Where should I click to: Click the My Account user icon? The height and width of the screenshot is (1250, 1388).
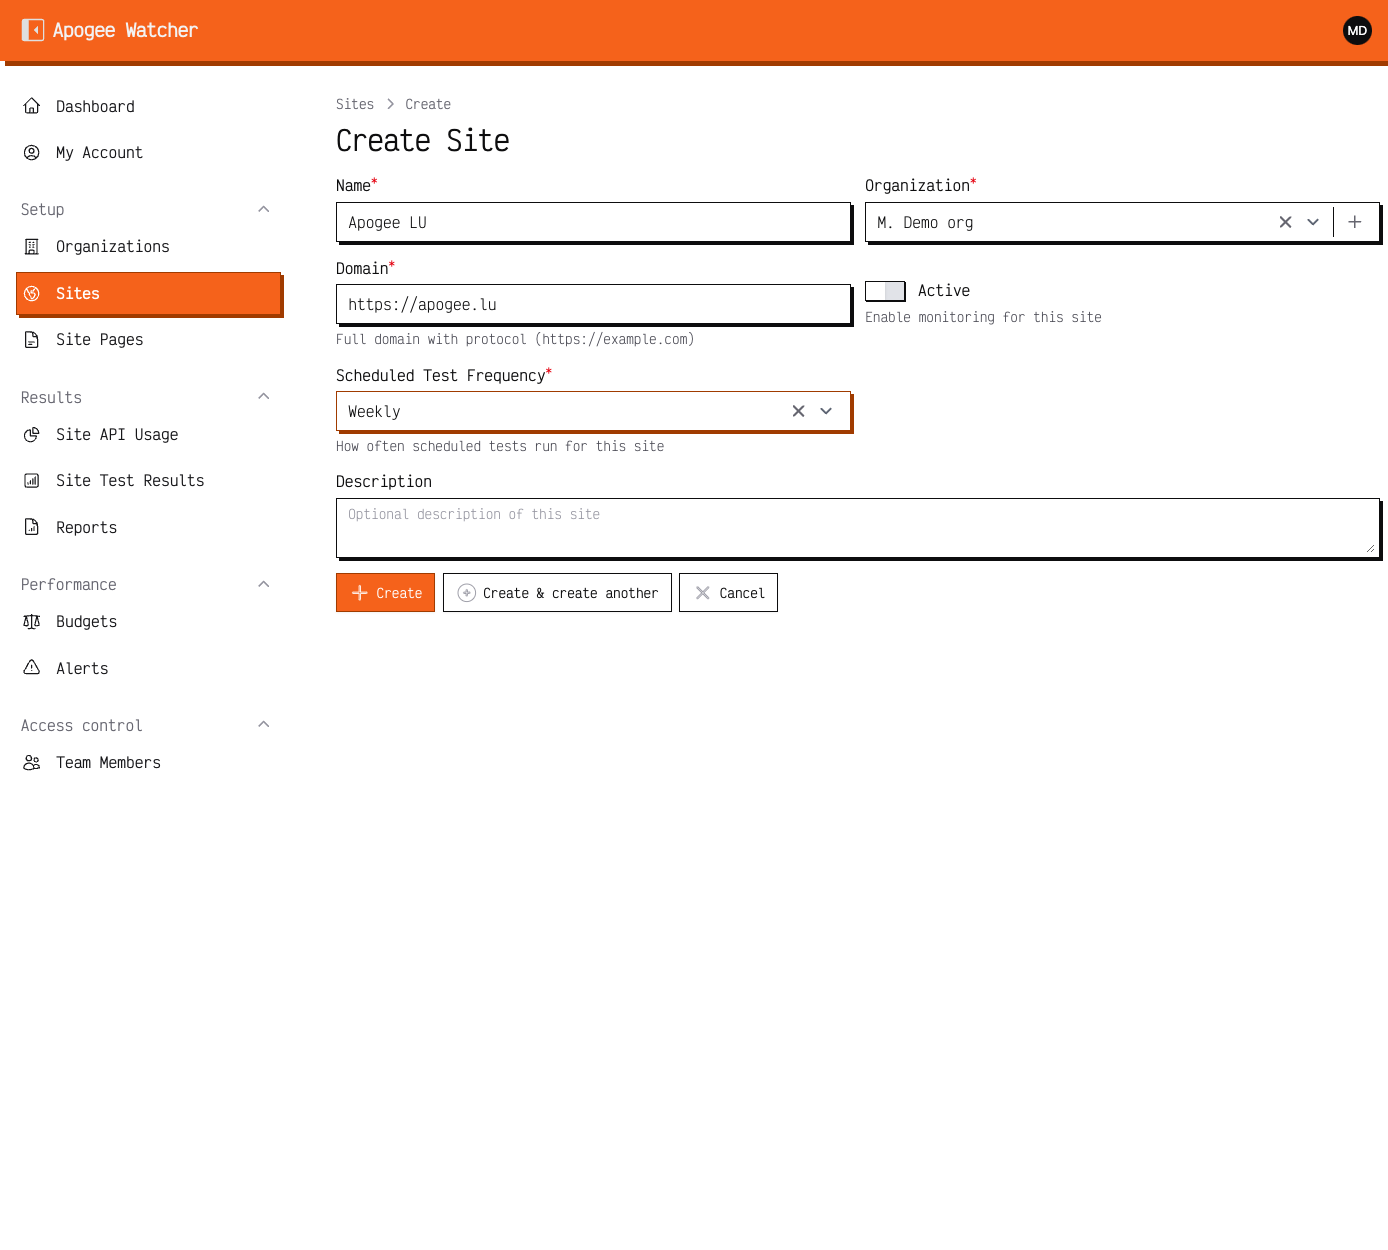[x=32, y=152]
